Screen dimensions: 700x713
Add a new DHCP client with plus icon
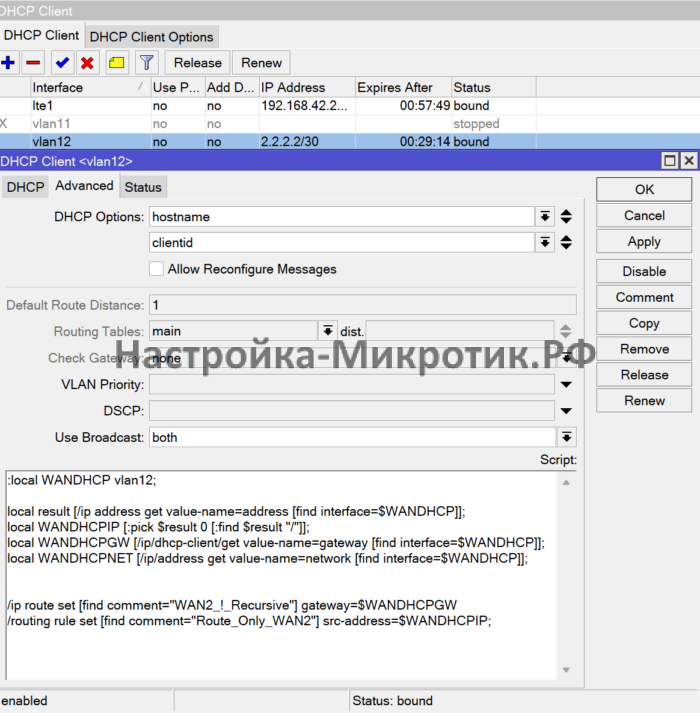click(x=8, y=63)
